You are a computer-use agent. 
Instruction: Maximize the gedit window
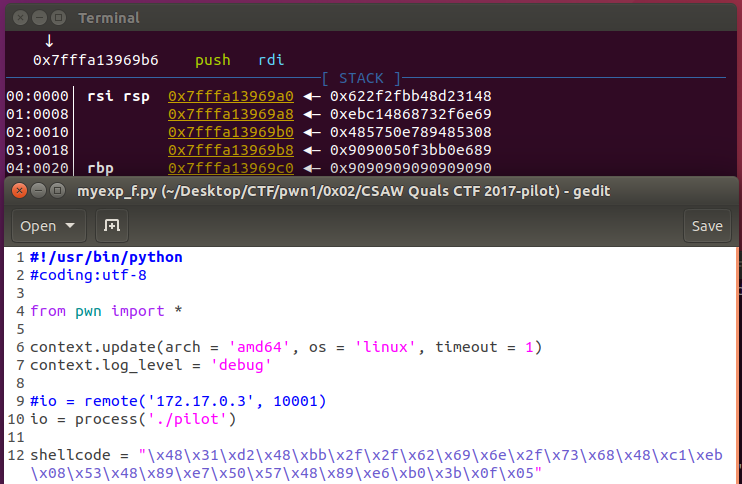[57, 191]
